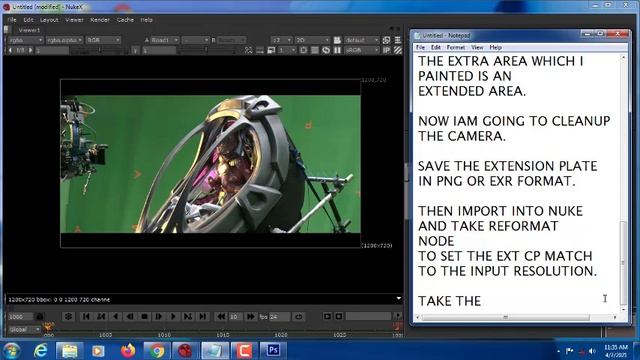Click the capture viewer icon
The height and width of the screenshot is (360, 640).
(x=339, y=316)
